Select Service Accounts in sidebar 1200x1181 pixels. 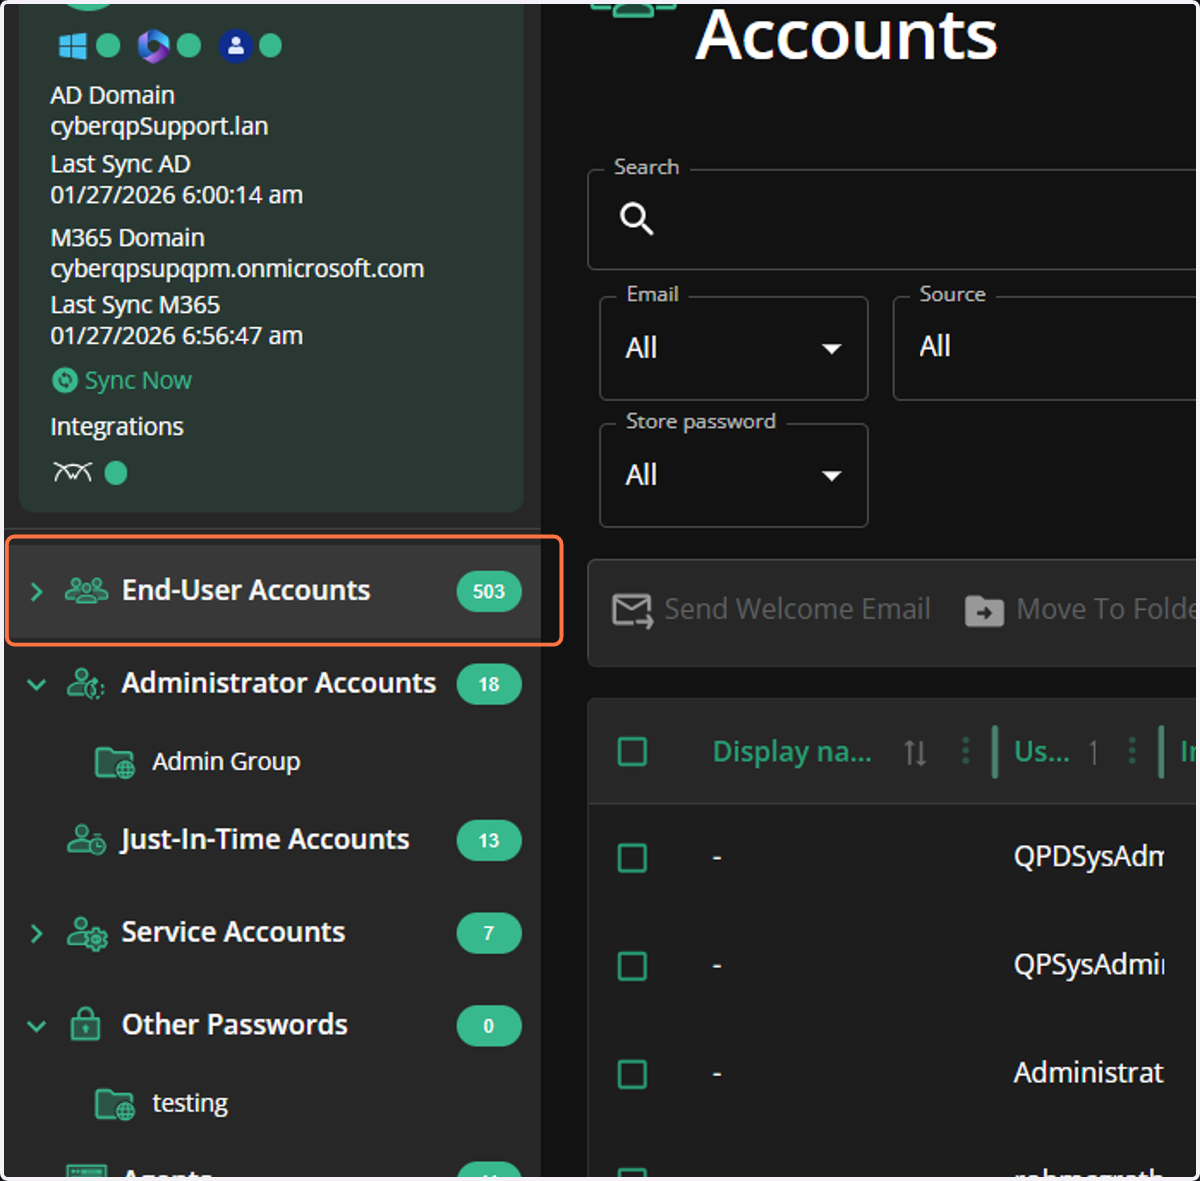pos(233,932)
